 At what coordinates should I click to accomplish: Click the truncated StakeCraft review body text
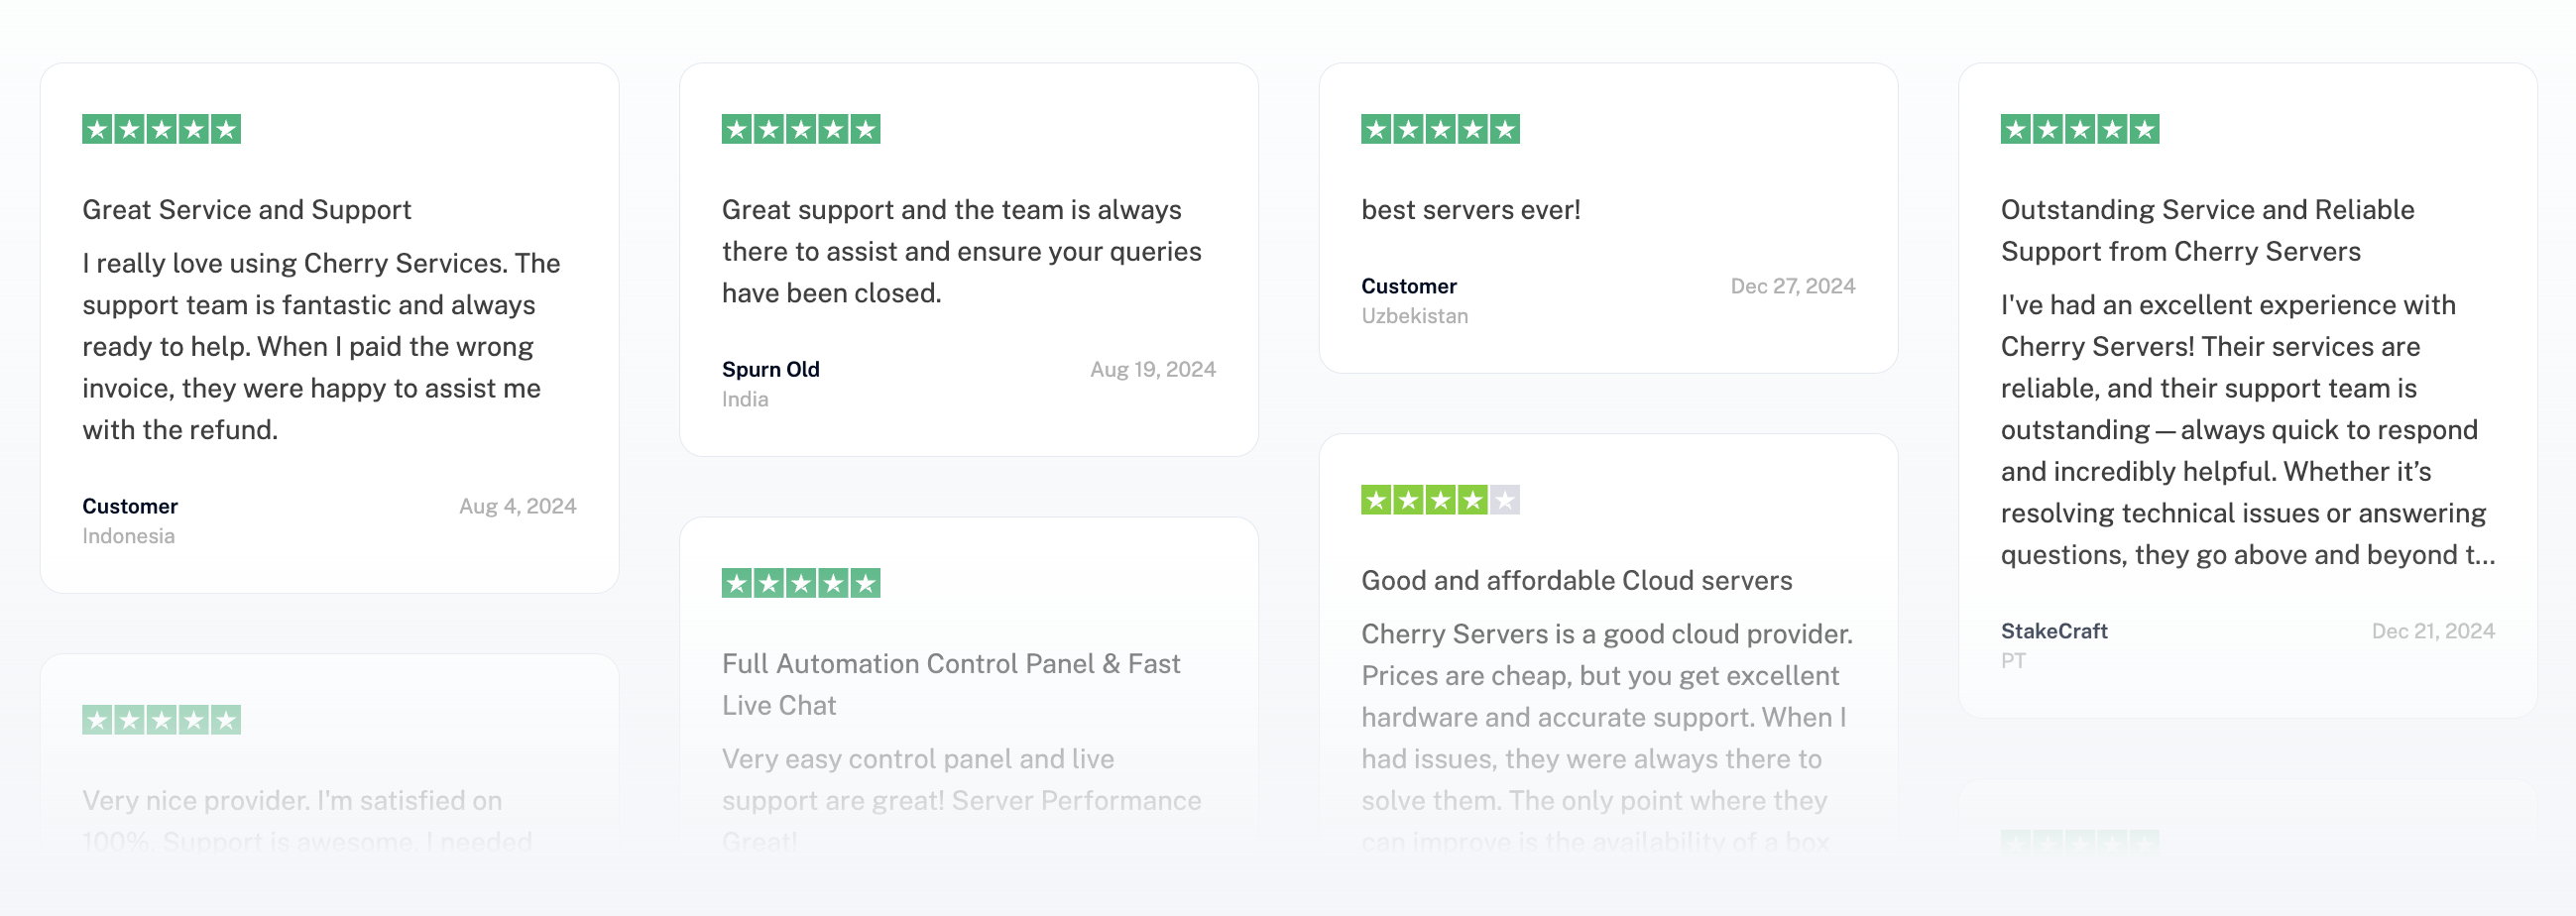tap(2246, 430)
